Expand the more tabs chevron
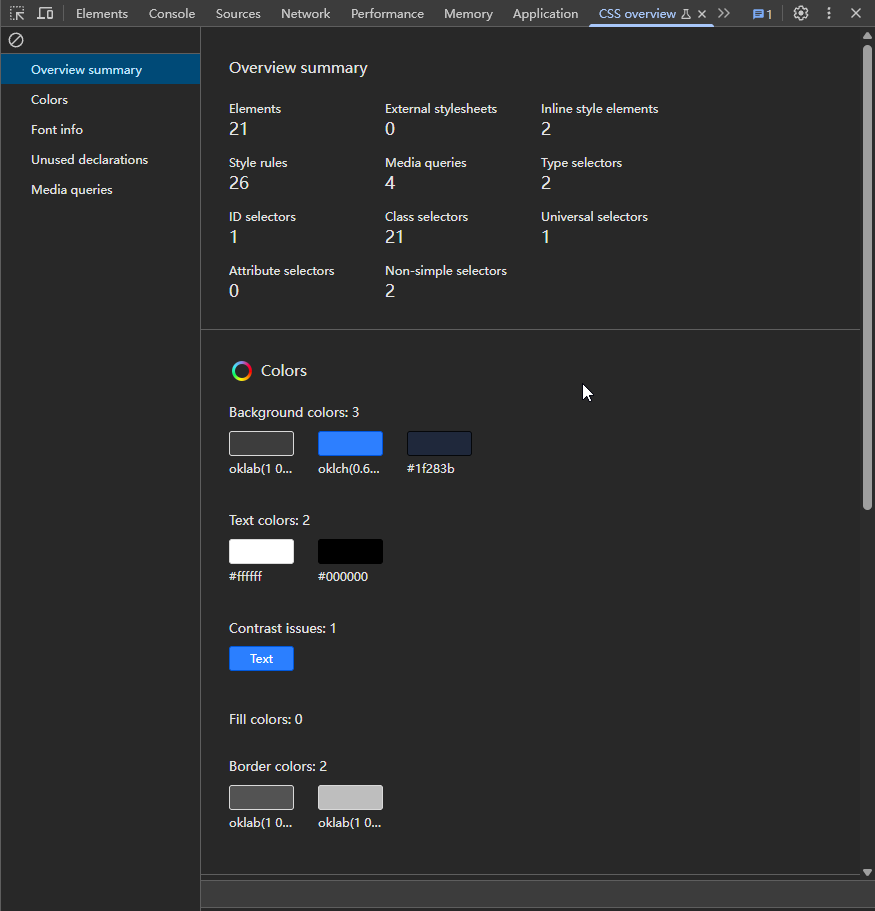This screenshot has width=875, height=911. (x=724, y=14)
